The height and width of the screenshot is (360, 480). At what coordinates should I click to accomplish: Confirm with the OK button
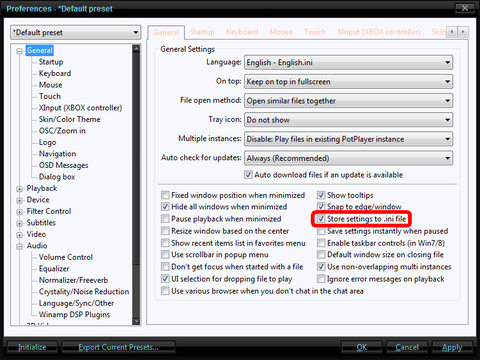pos(362,347)
